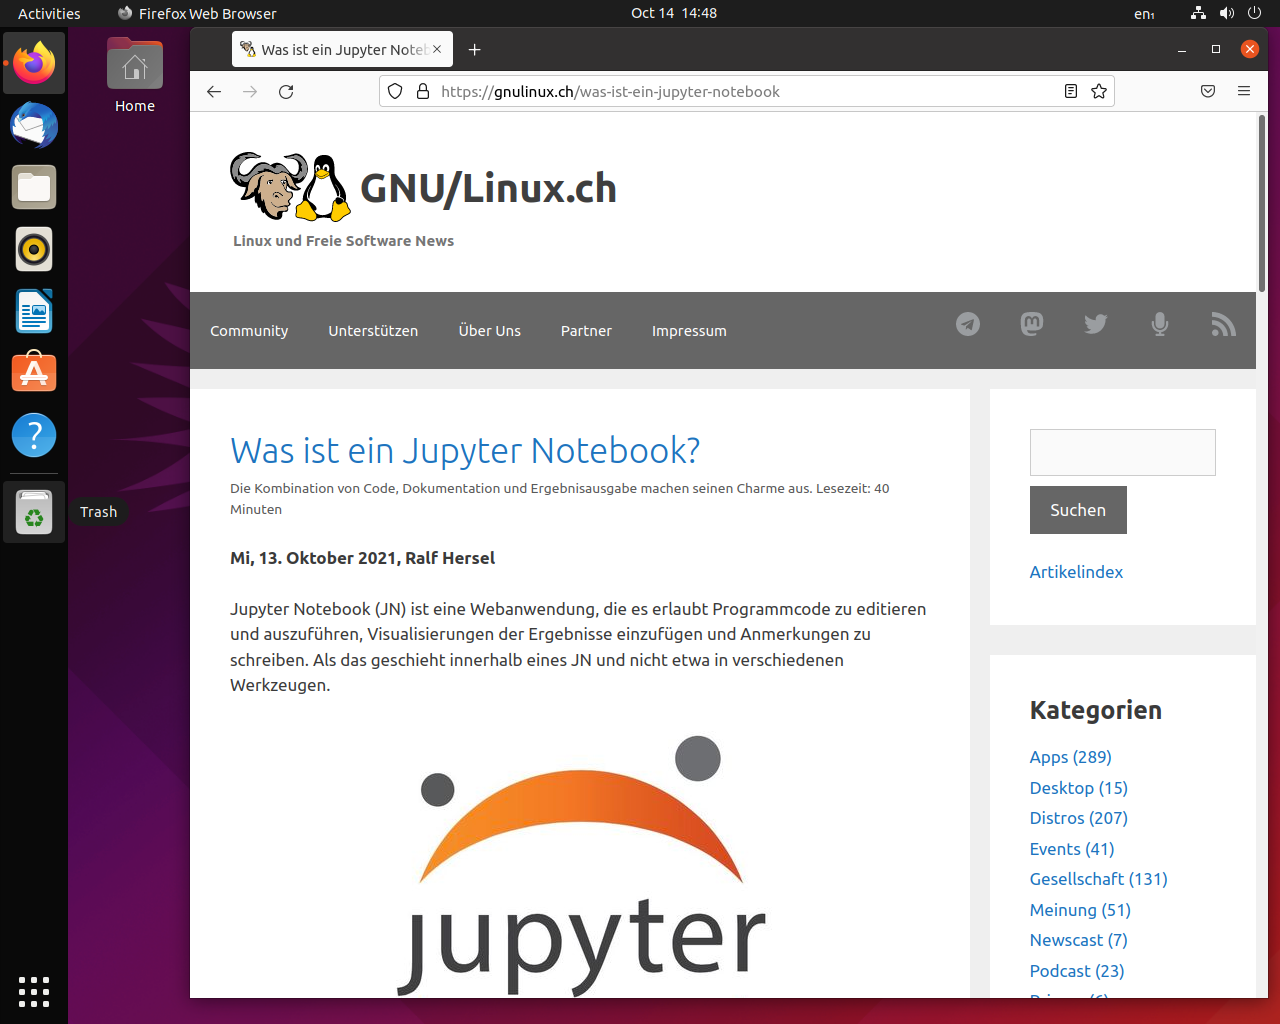
Task: Go back with the browser back arrow
Action: tap(214, 91)
